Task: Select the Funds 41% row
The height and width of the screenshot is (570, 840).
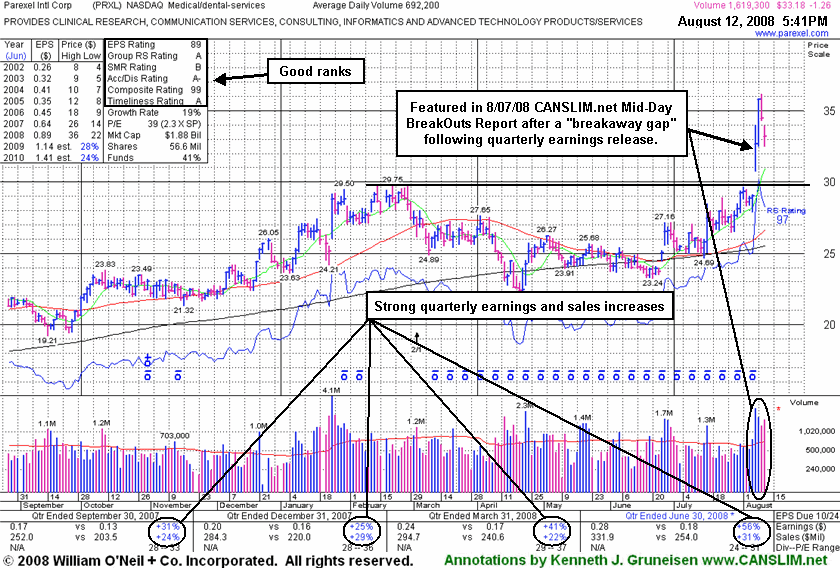Action: (154, 158)
